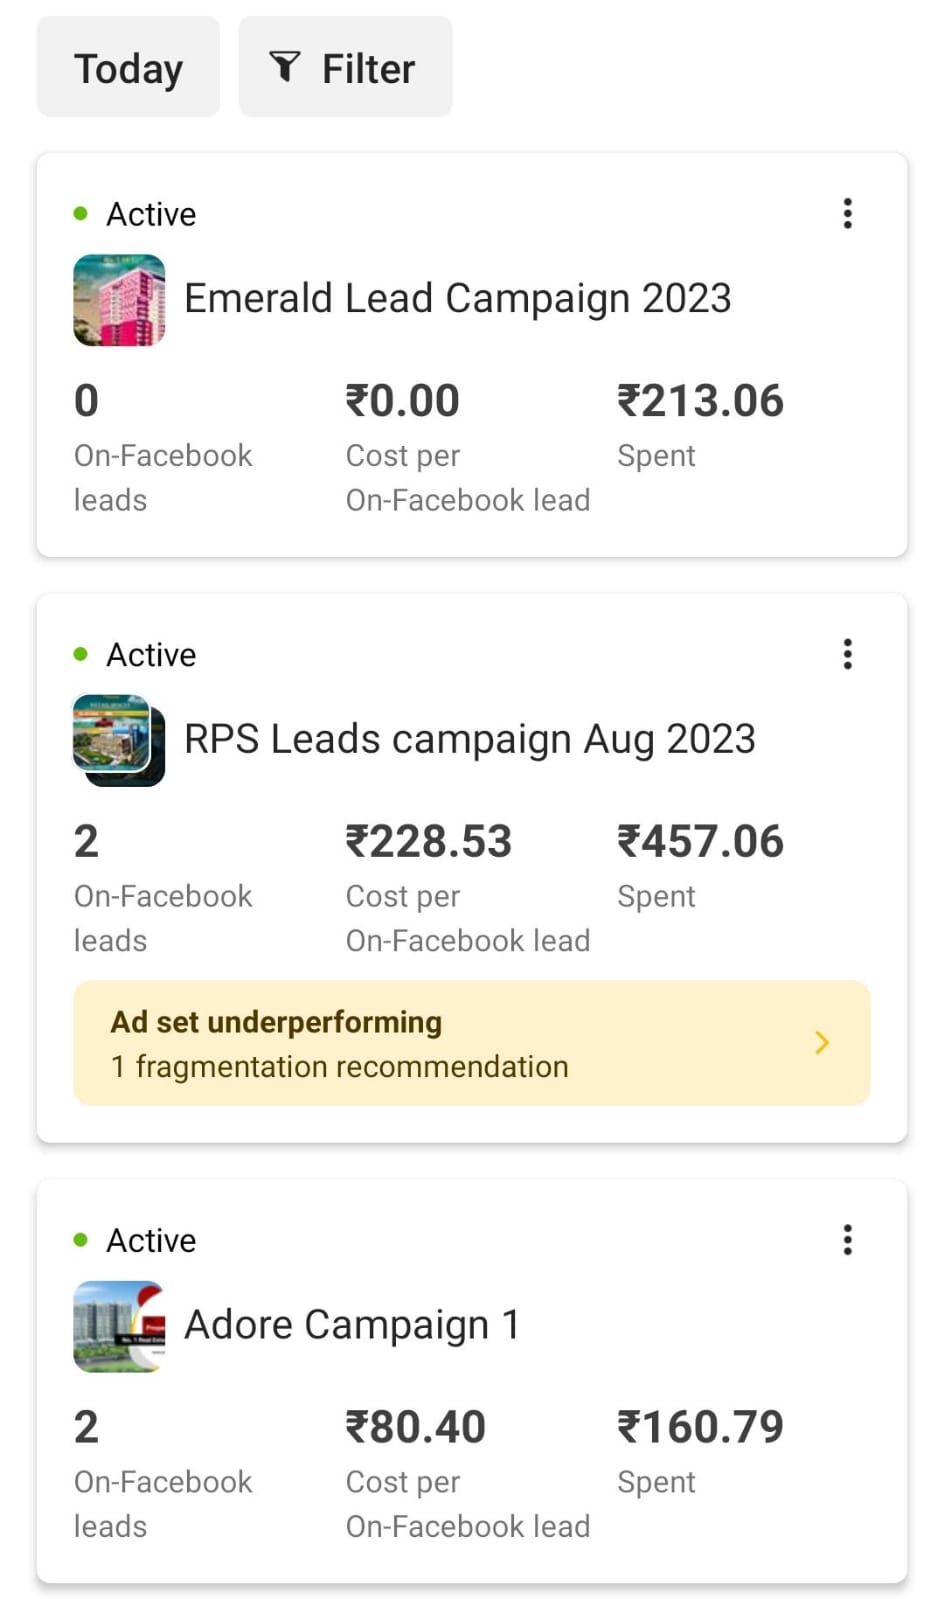Expand the fragmentation recommendation with chevron arrow
This screenshot has height=1599, width=944.
click(822, 1043)
